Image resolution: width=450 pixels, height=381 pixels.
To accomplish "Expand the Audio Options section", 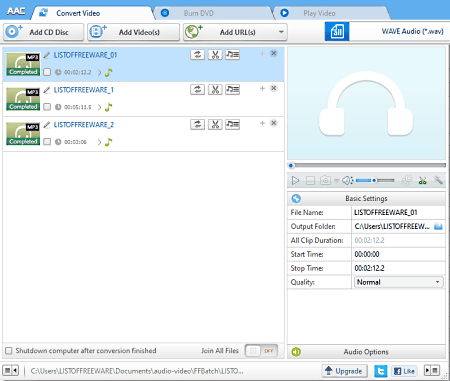I will click(366, 352).
